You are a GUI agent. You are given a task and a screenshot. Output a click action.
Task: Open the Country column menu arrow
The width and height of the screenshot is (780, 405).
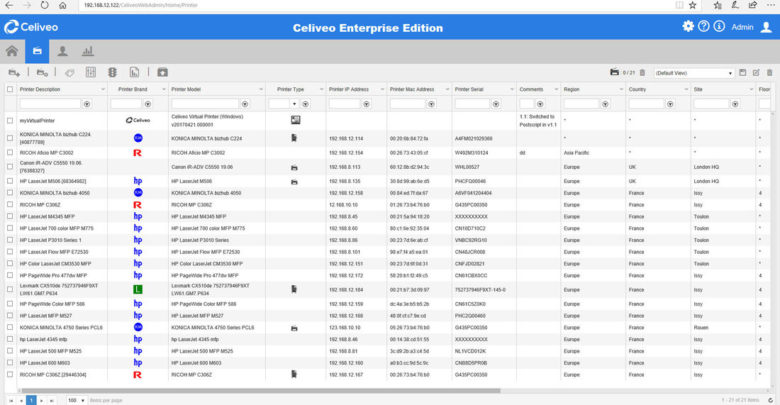(x=686, y=90)
